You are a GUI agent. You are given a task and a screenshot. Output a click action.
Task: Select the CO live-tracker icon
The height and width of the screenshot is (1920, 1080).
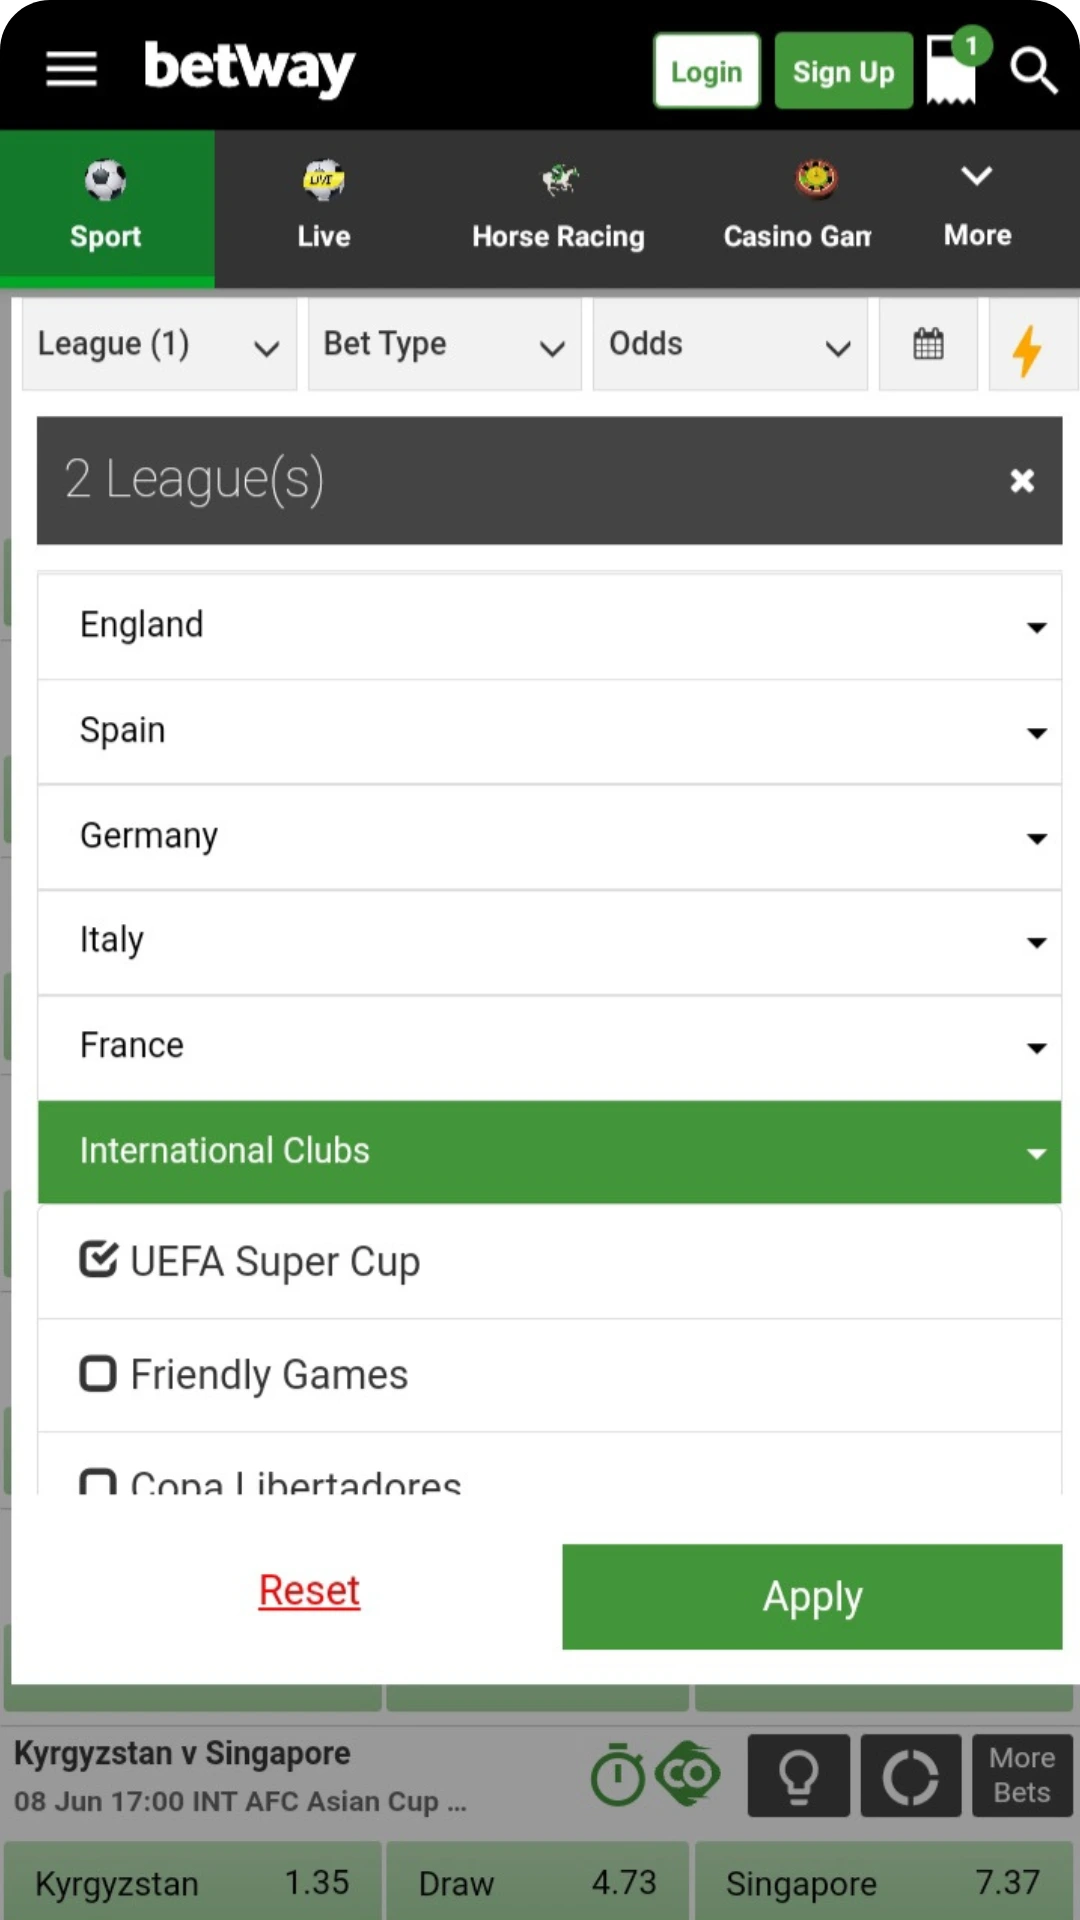click(685, 1774)
